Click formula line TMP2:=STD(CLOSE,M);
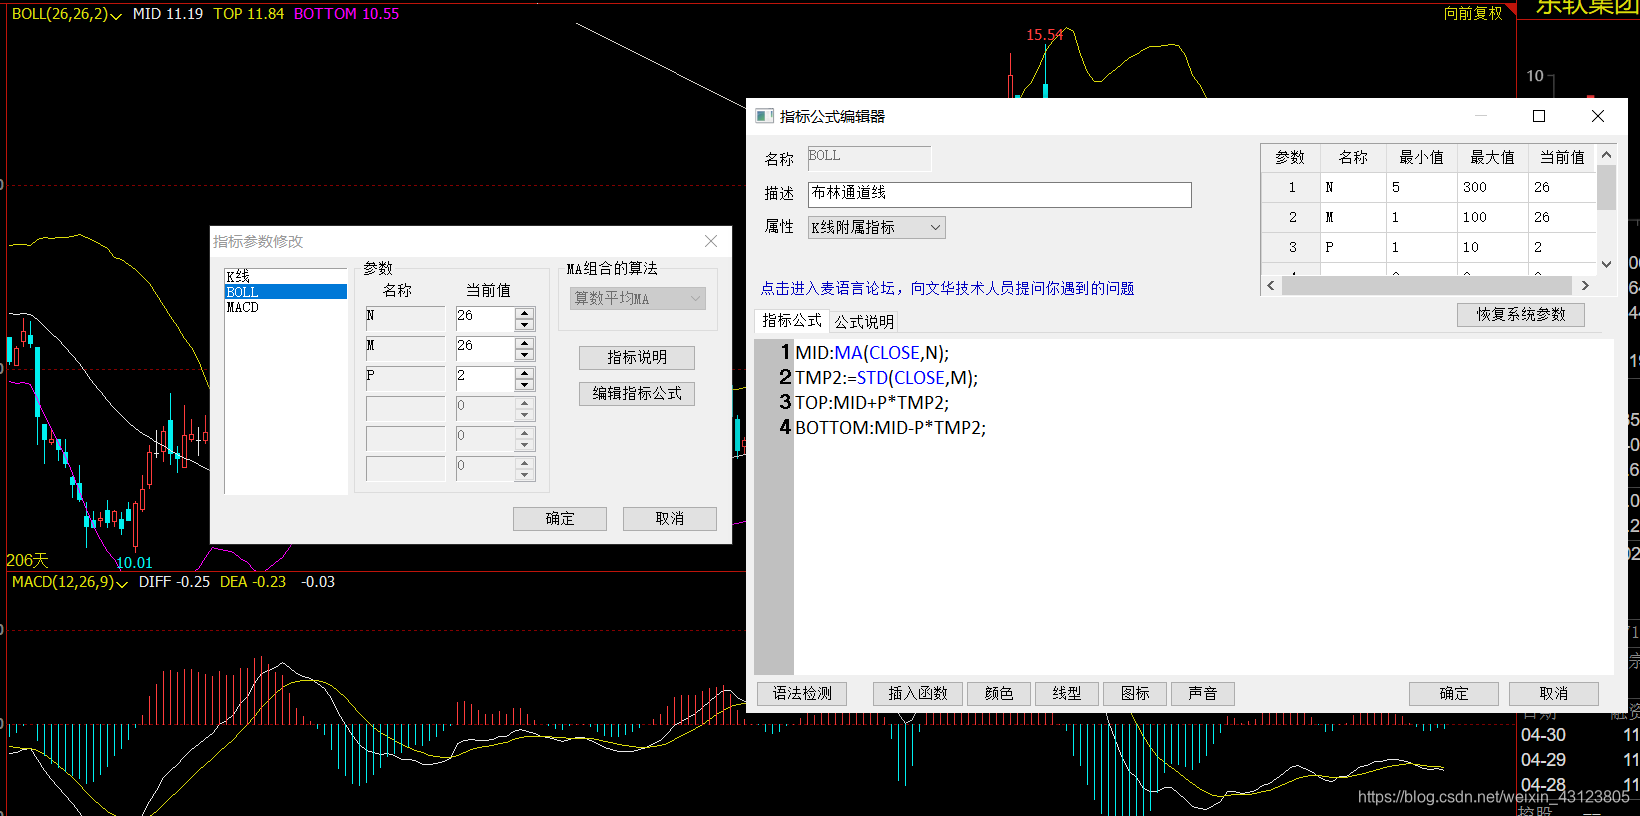1640x816 pixels. pyautogui.click(x=886, y=378)
